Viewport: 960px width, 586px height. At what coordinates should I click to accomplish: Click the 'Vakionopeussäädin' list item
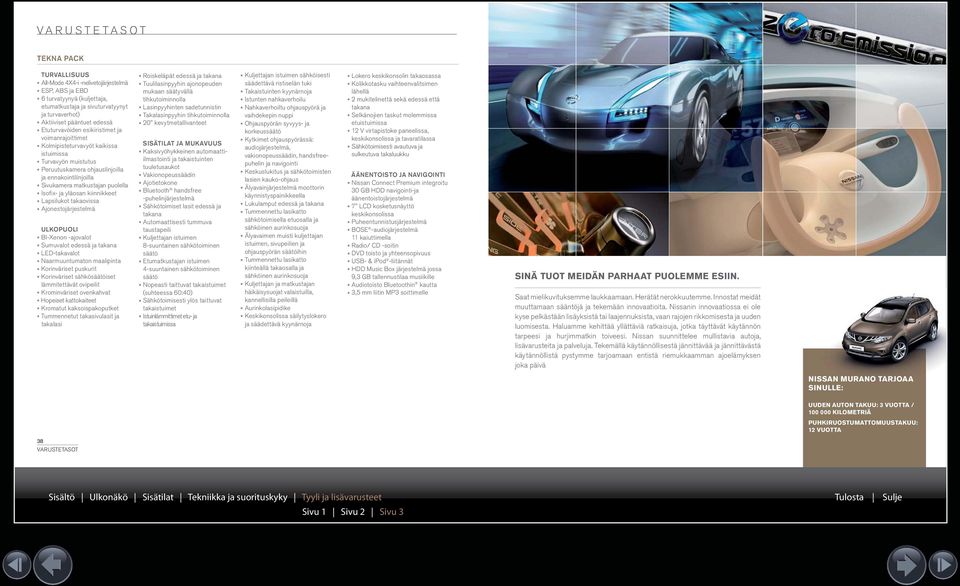click(x=169, y=175)
